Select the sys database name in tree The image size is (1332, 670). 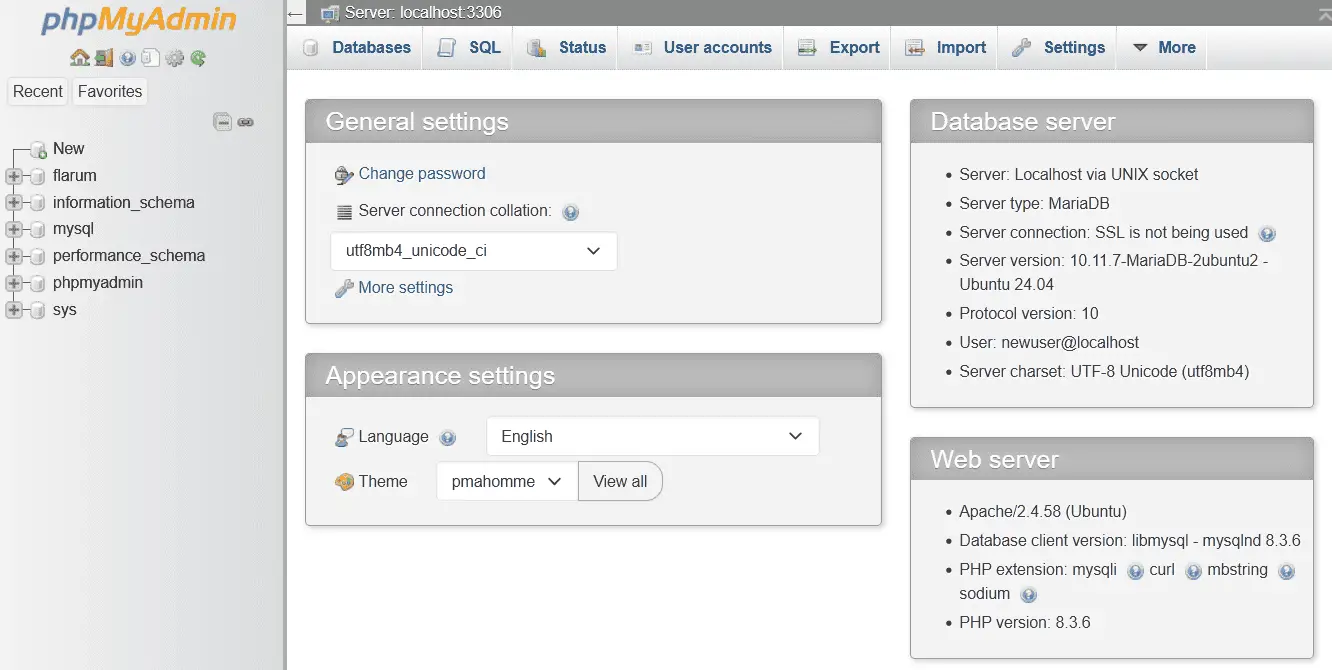pos(65,309)
